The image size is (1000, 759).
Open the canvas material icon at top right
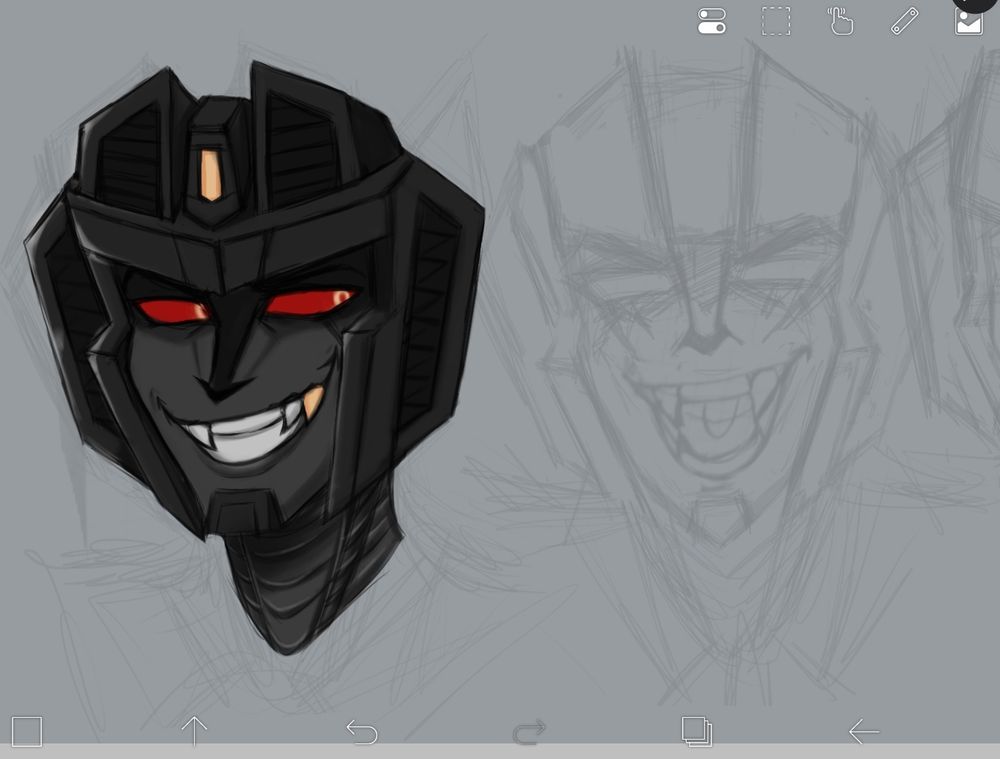click(x=969, y=21)
